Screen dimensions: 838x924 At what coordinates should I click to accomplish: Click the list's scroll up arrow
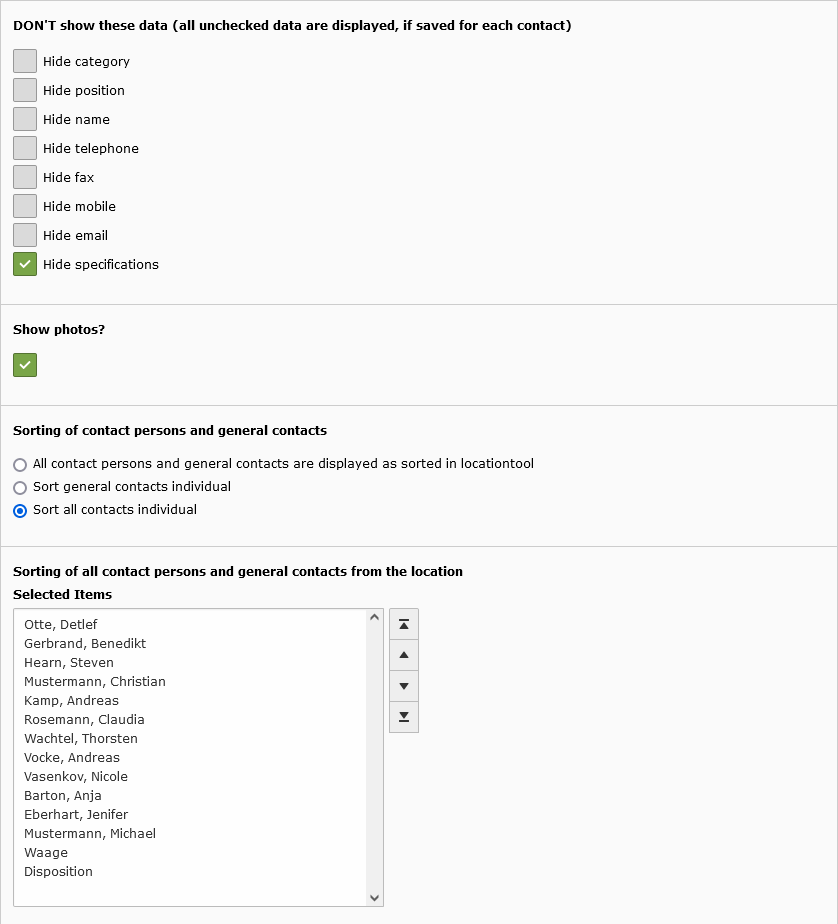[x=374, y=618]
